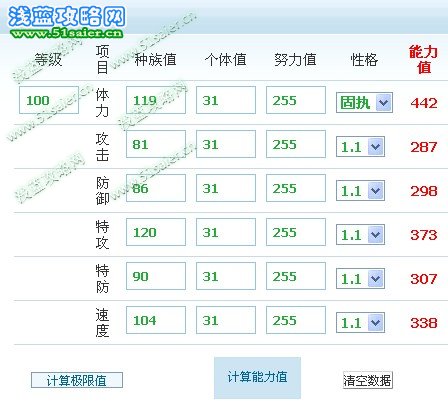Click the 清空数据 button
Image resolution: width=448 pixels, height=406 pixels.
click(368, 380)
